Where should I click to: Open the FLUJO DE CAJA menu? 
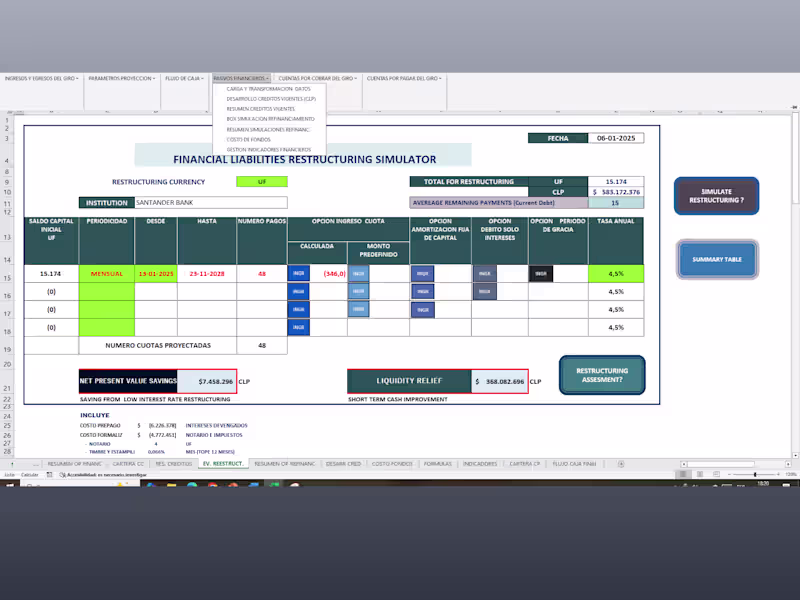pos(184,79)
